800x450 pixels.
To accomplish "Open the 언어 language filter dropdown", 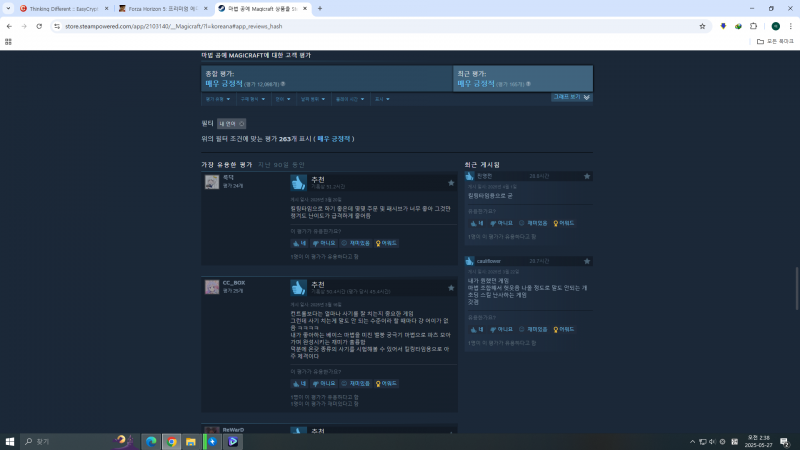I will pyautogui.click(x=283, y=99).
